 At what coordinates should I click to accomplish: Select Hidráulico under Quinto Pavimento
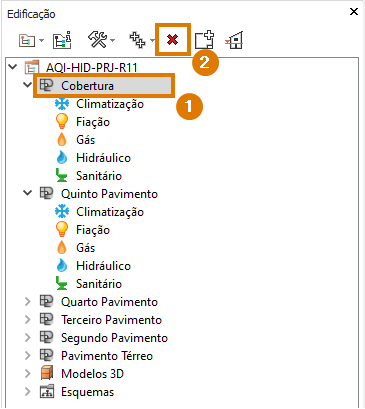(103, 266)
